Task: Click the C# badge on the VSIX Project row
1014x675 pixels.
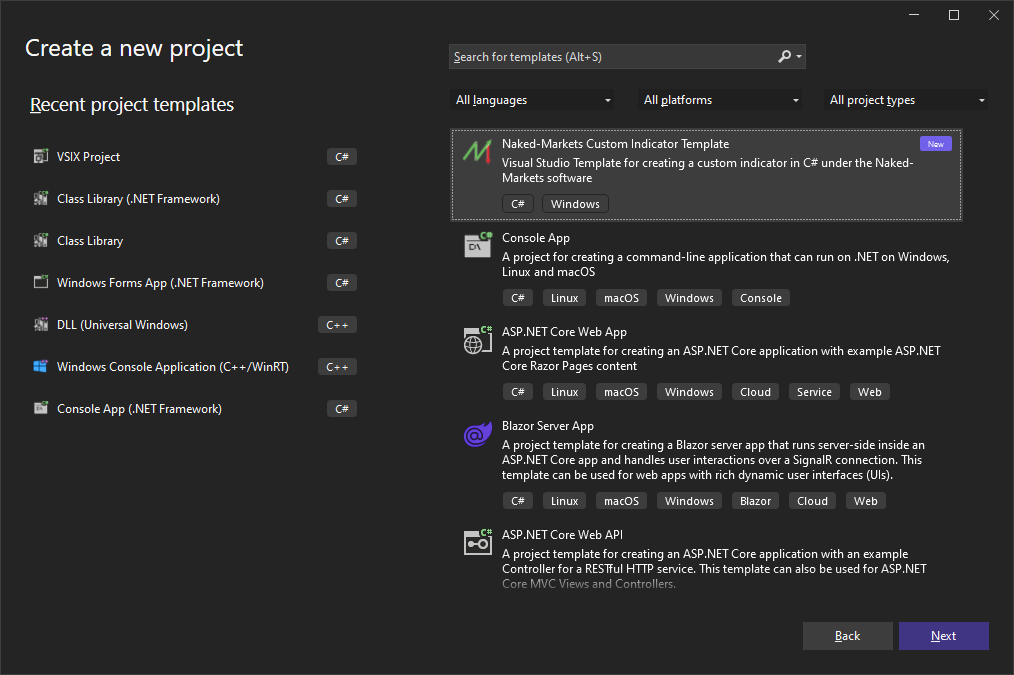Action: click(341, 156)
